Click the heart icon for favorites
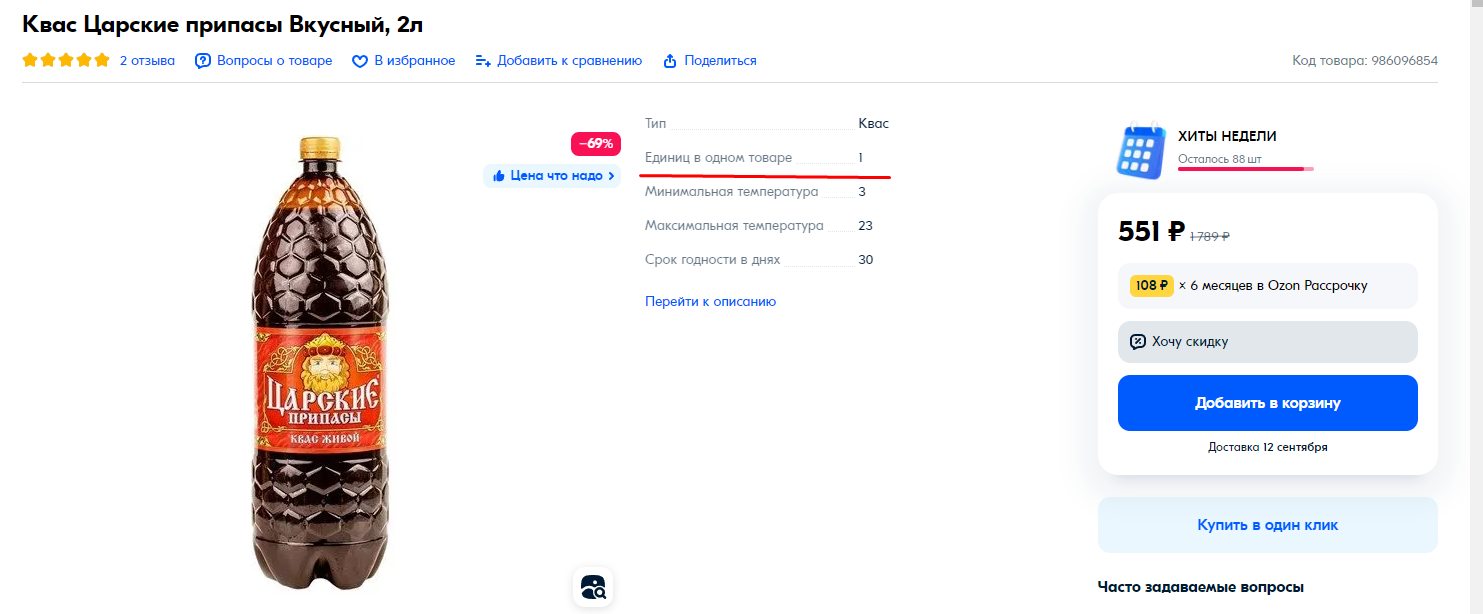Screen dimensions: 1483x614 (x=360, y=61)
